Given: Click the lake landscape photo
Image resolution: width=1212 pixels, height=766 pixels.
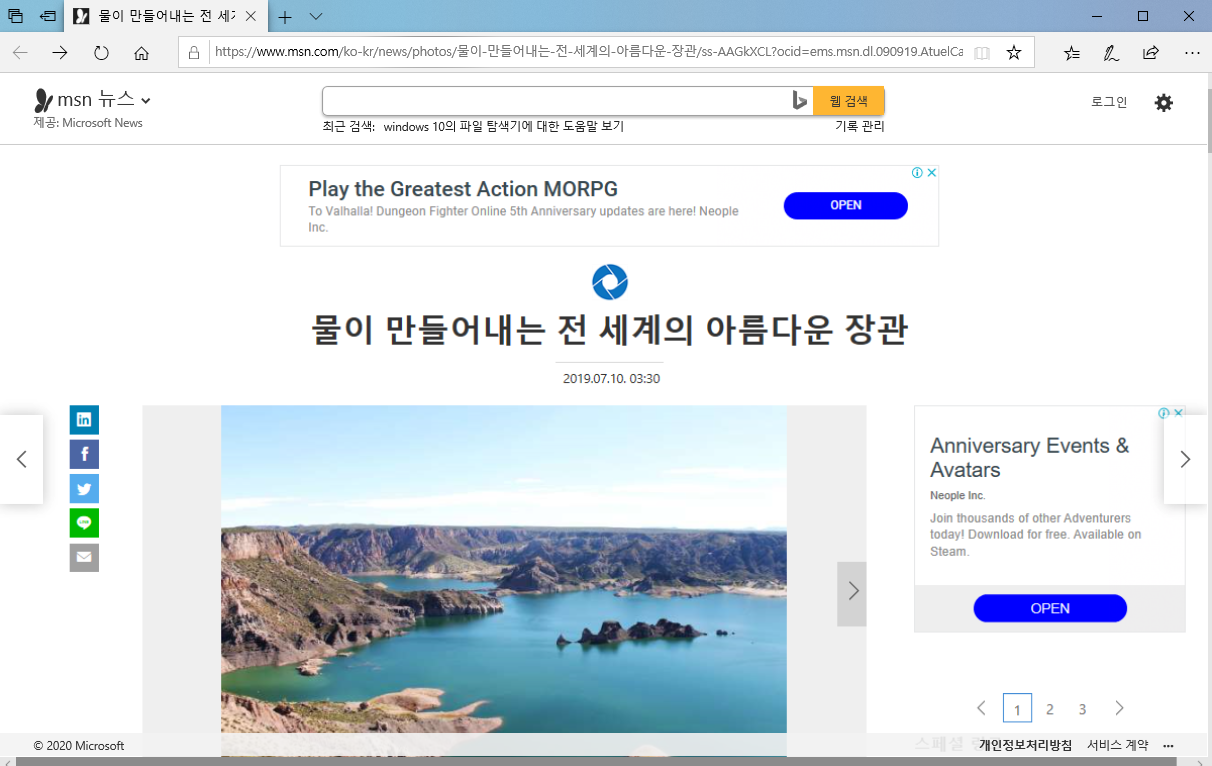Looking at the screenshot, I should [504, 580].
